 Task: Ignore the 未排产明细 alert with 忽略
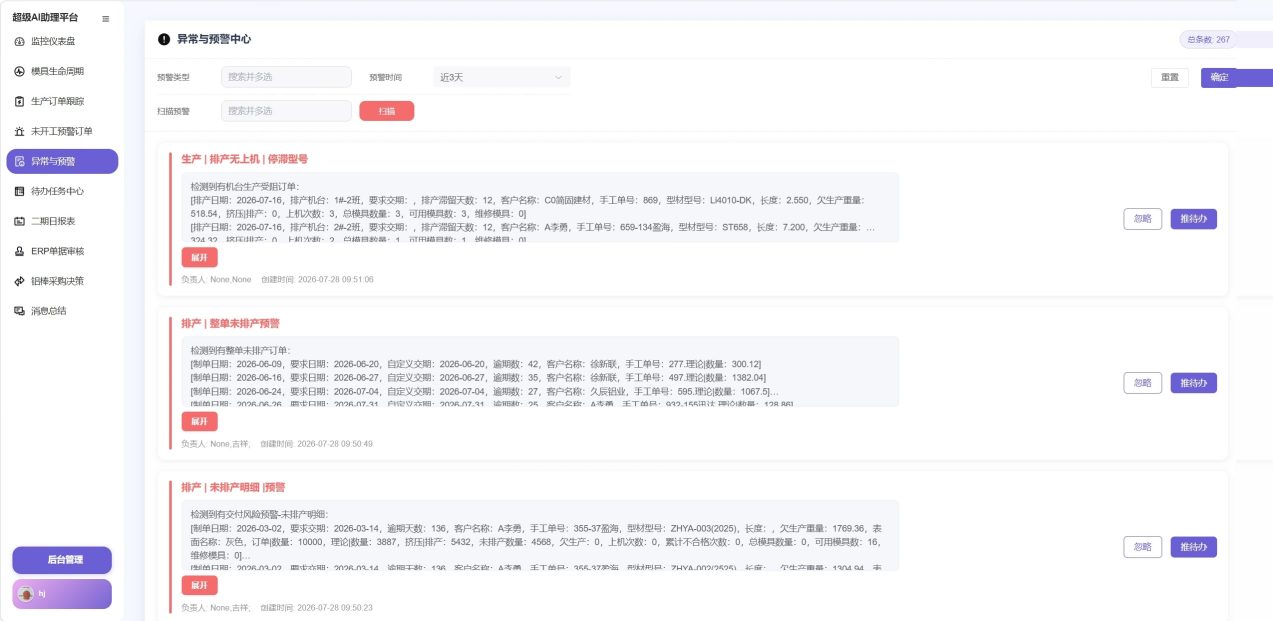[1143, 547]
